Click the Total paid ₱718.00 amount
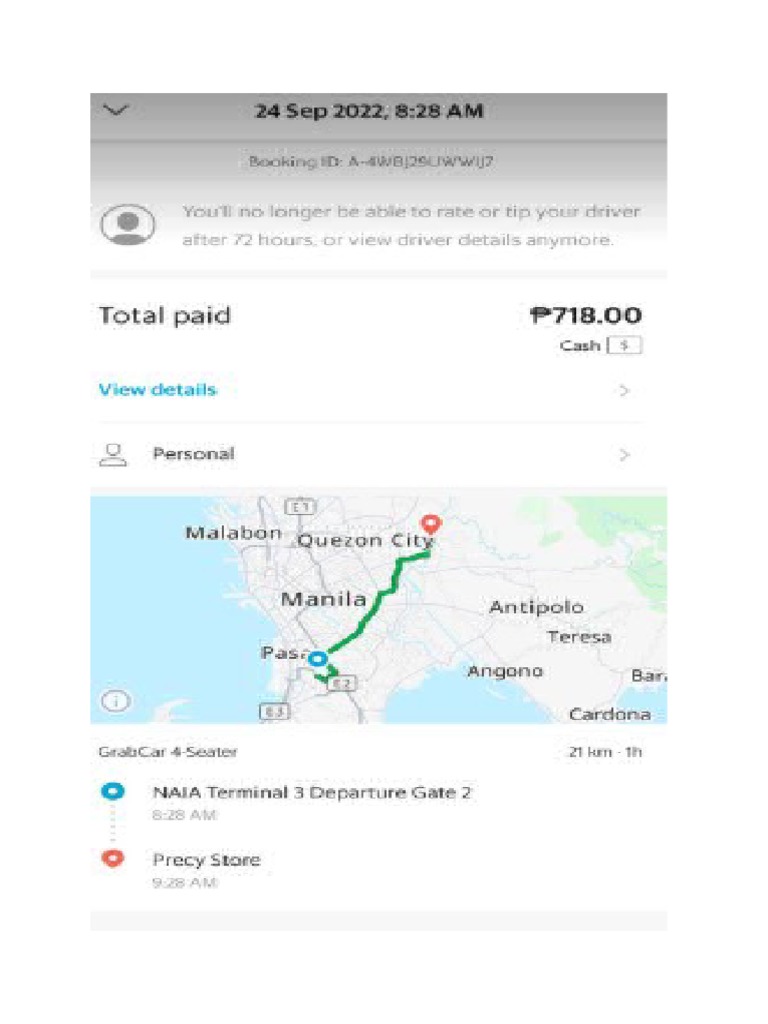This screenshot has width=768, height=1024. (585, 316)
